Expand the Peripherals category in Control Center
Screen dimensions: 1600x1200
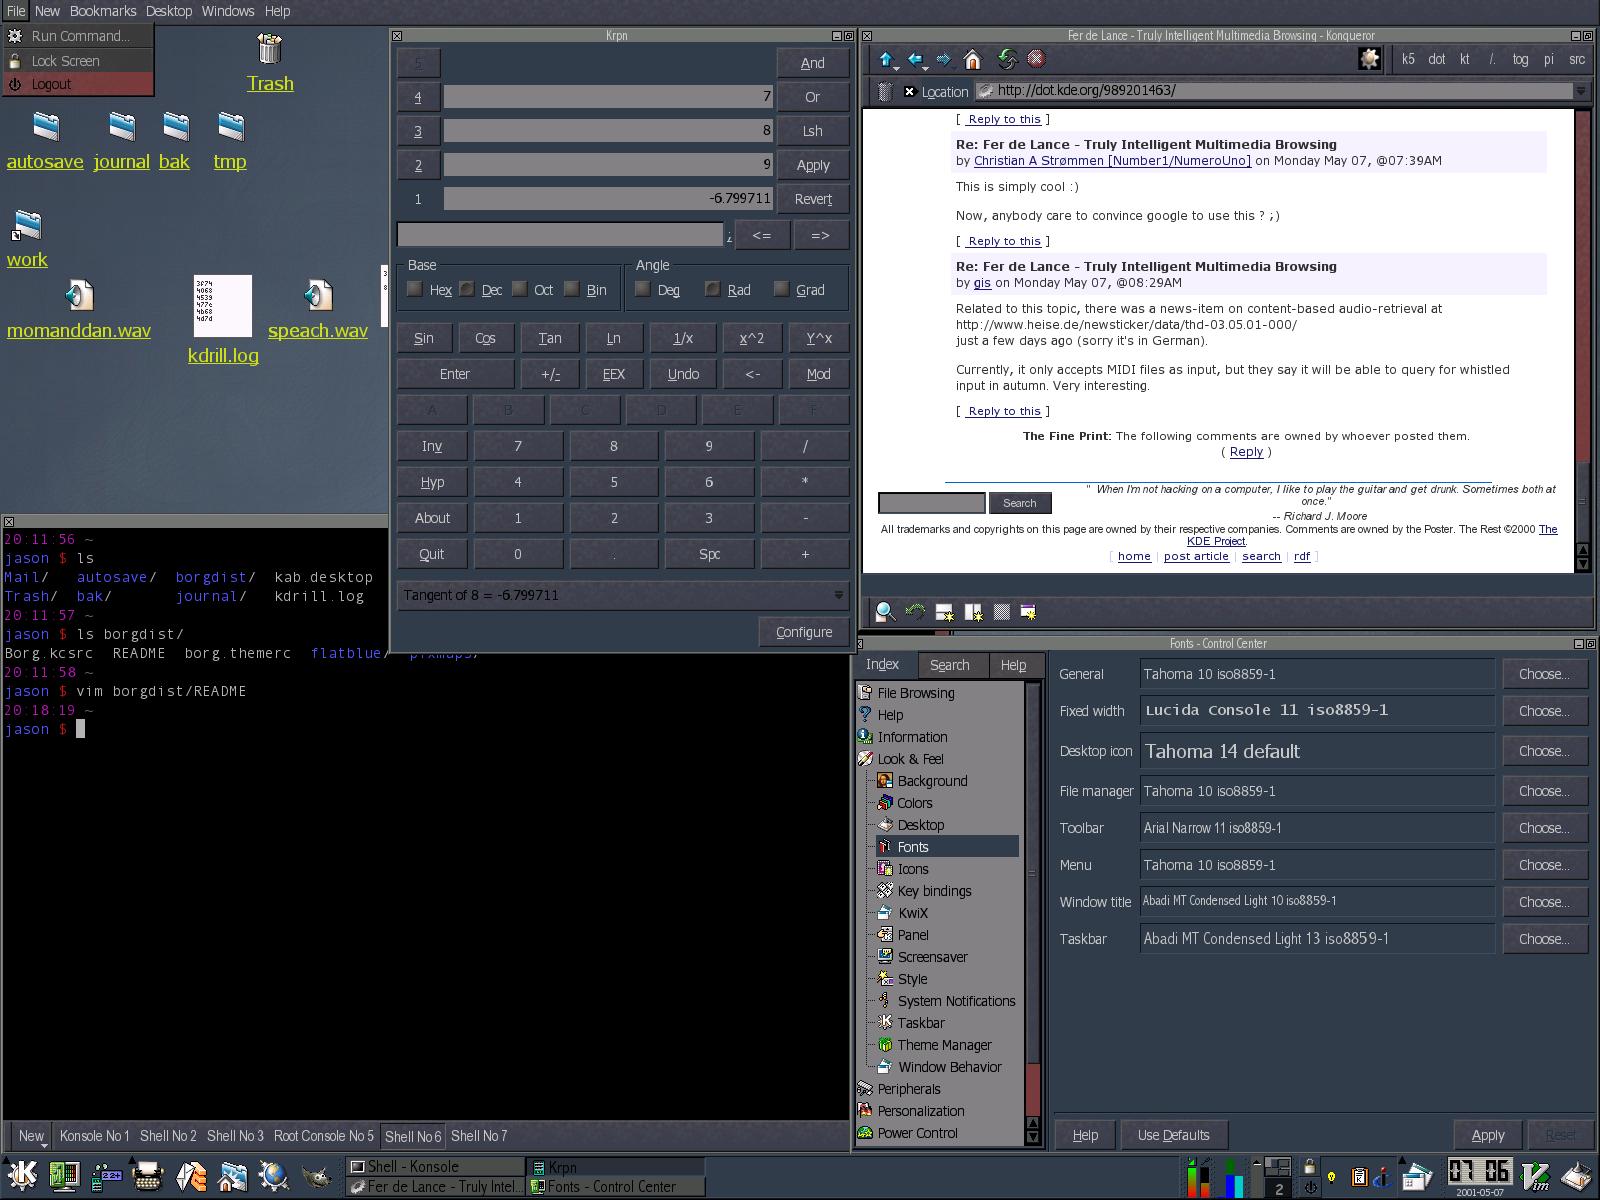click(x=899, y=1089)
